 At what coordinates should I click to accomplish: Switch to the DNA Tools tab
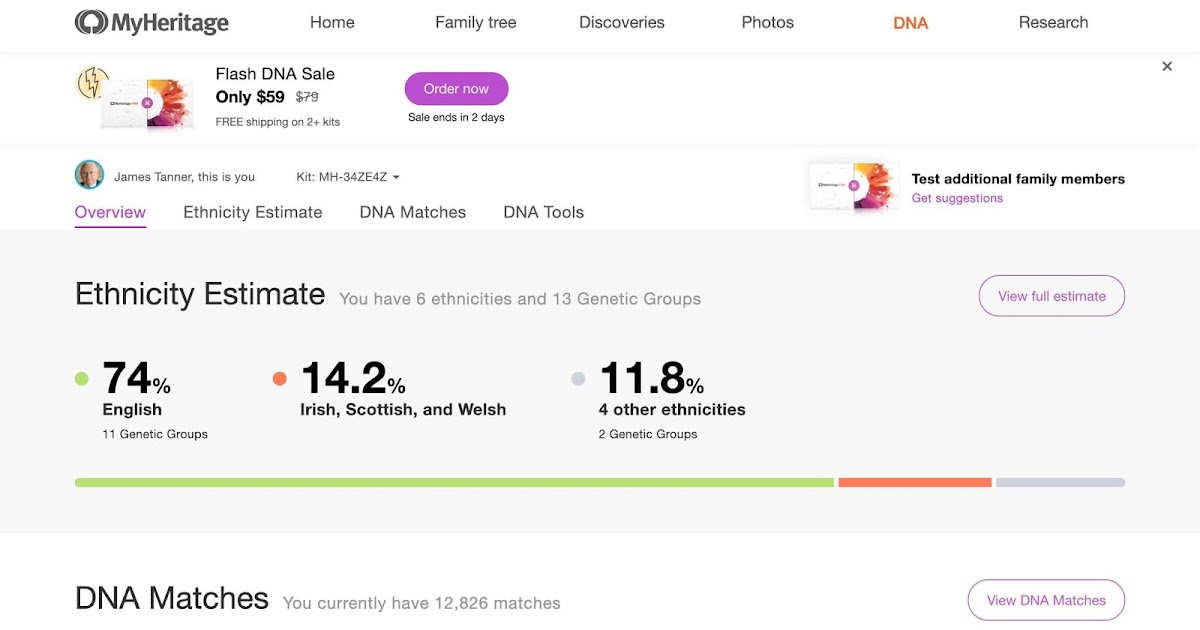543,212
